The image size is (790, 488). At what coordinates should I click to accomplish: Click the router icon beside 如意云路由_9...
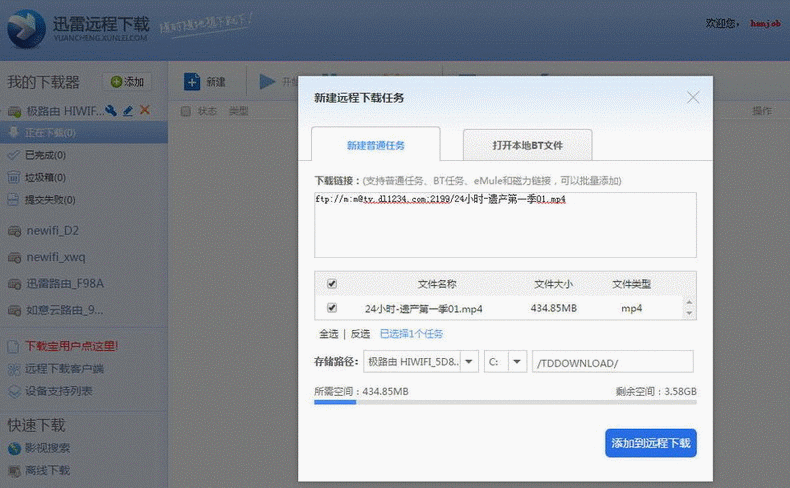tap(14, 310)
